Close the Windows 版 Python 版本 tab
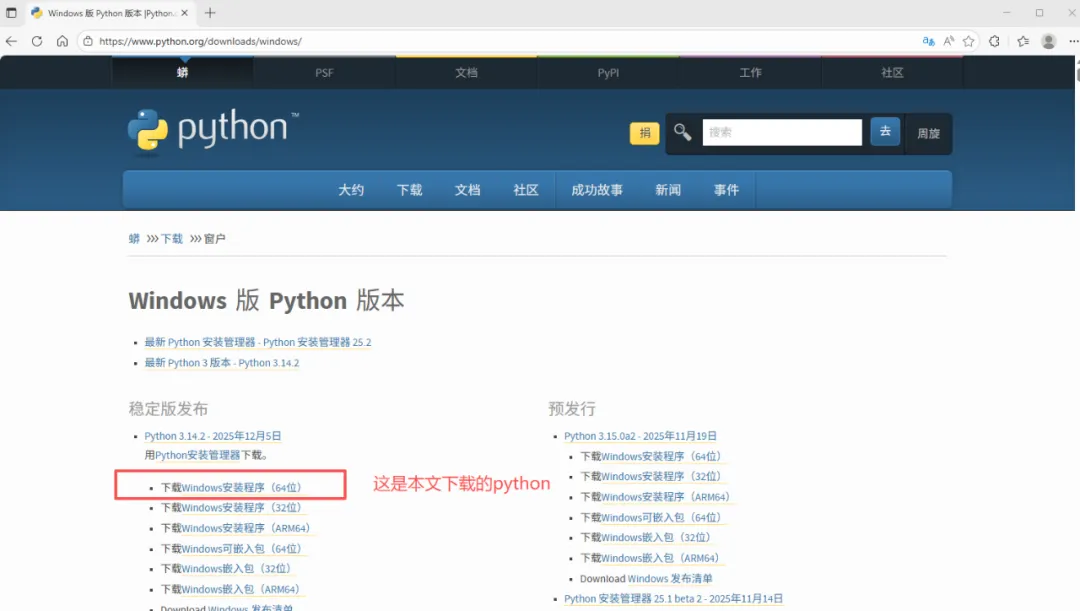The height and width of the screenshot is (611, 1080). pos(185,13)
